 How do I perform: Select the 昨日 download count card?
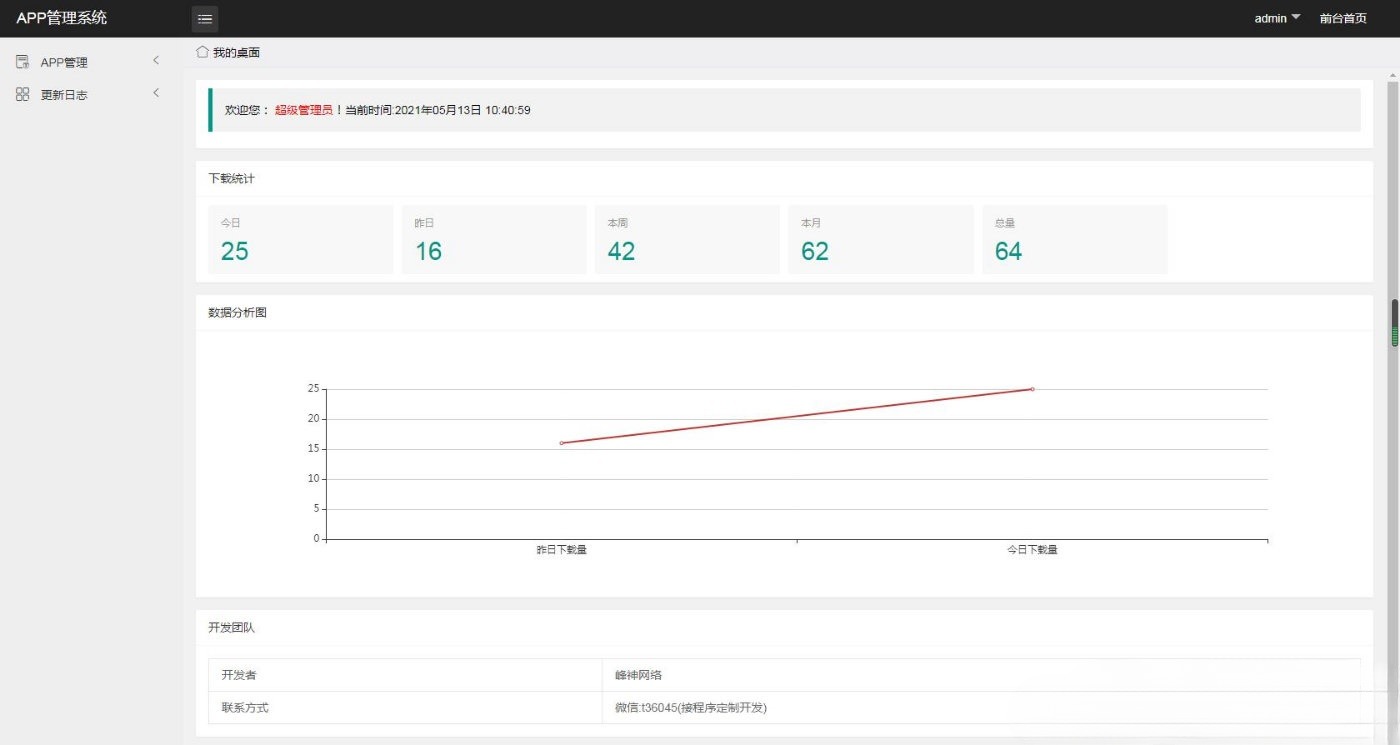pos(493,240)
